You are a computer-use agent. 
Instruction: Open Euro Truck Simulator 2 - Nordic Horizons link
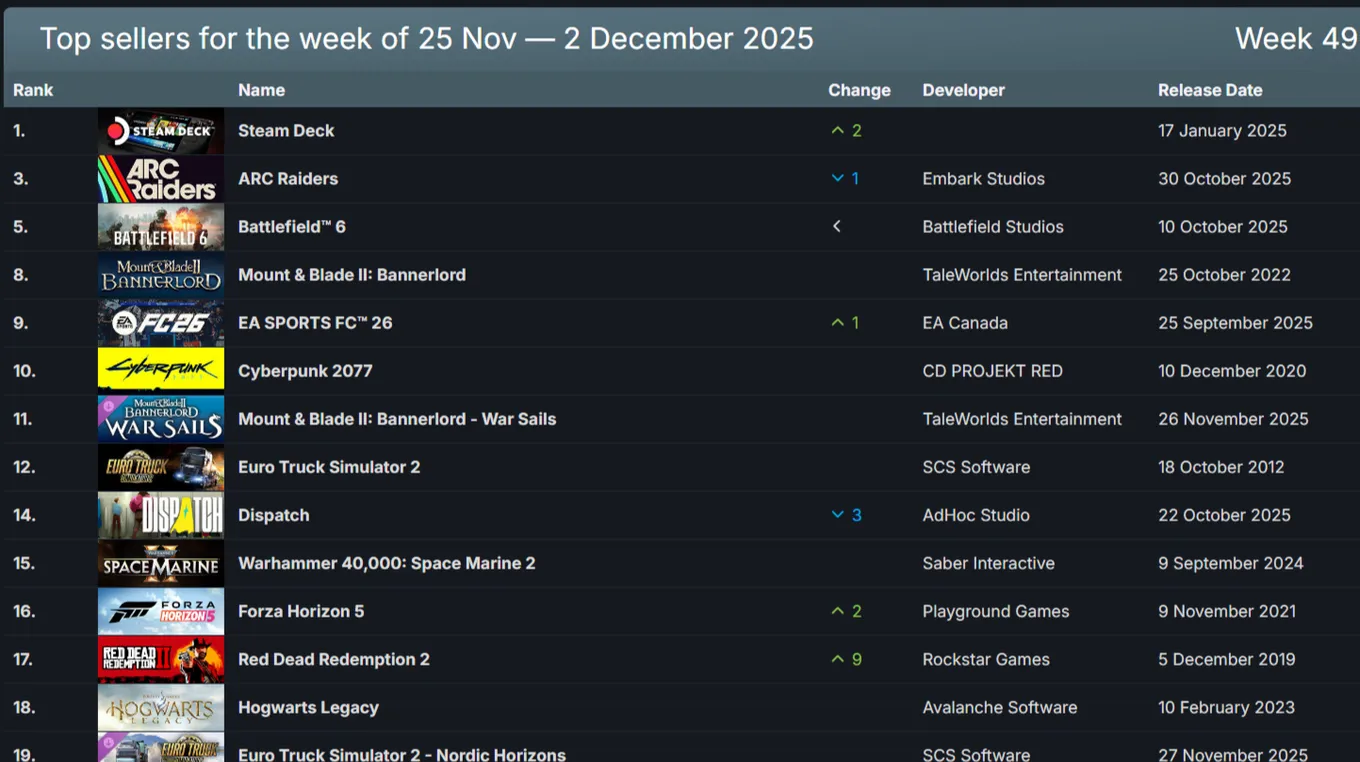[x=402, y=755]
